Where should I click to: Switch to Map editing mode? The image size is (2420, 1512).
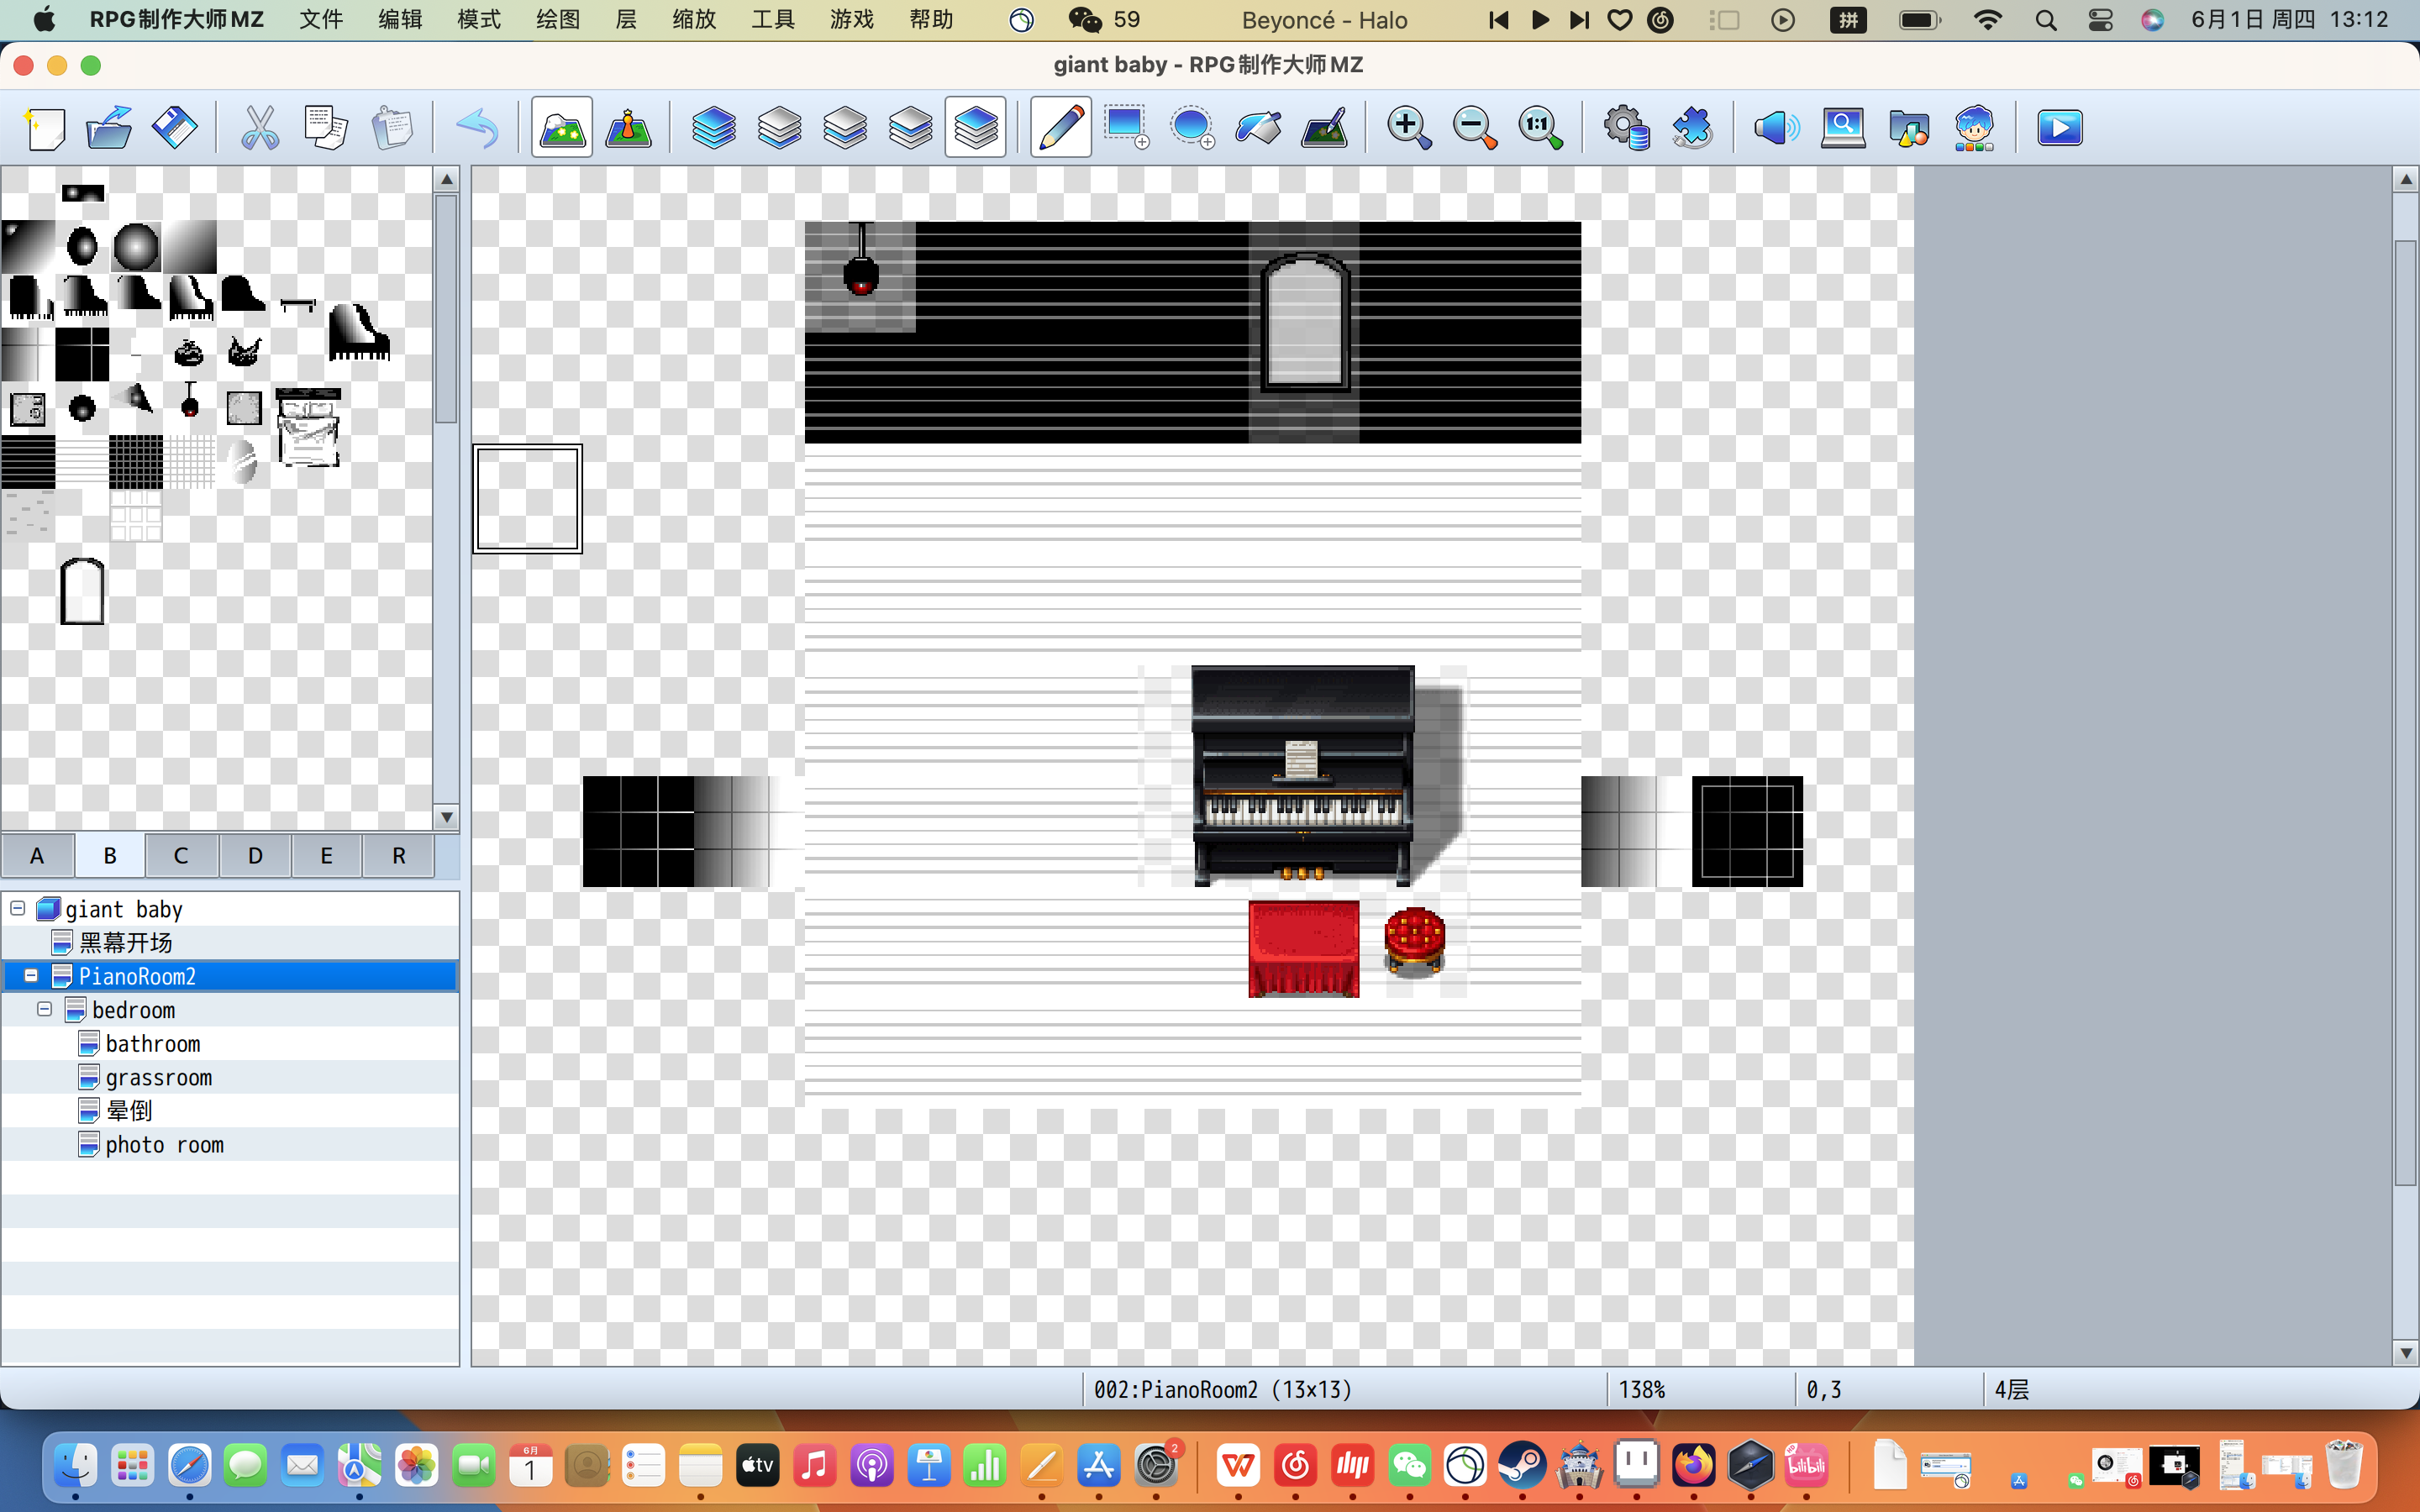(x=562, y=128)
